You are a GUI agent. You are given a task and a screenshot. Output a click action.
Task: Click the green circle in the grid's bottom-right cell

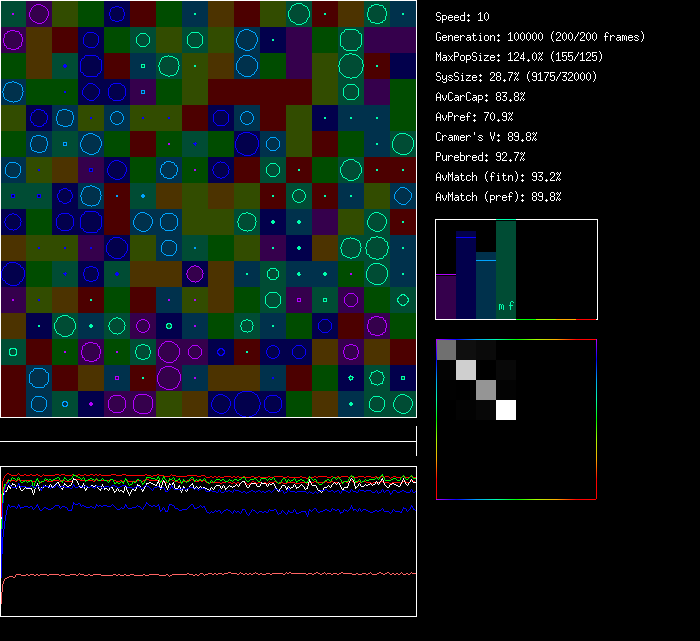pos(403,403)
